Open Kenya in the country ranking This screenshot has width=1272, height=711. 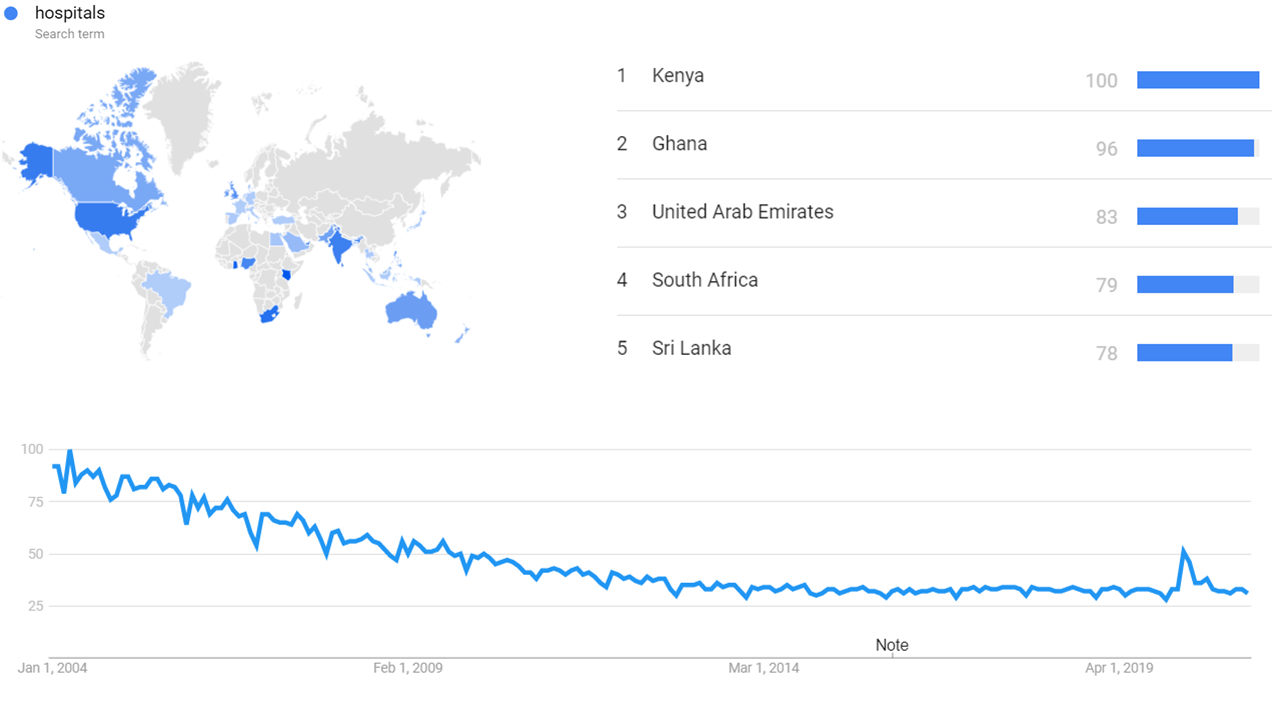pyautogui.click(x=678, y=76)
